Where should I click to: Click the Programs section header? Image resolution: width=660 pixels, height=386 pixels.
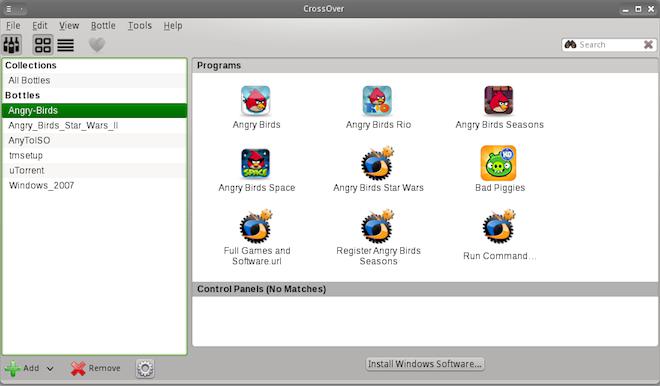425,66
